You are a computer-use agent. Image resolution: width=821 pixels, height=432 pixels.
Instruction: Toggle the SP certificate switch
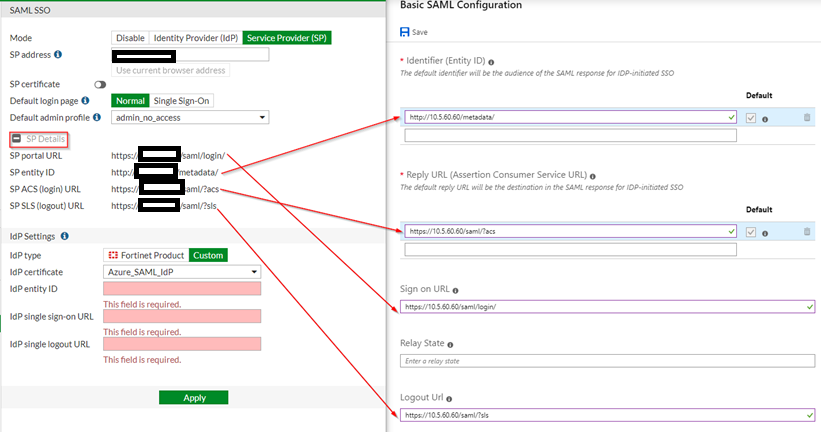tap(100, 85)
